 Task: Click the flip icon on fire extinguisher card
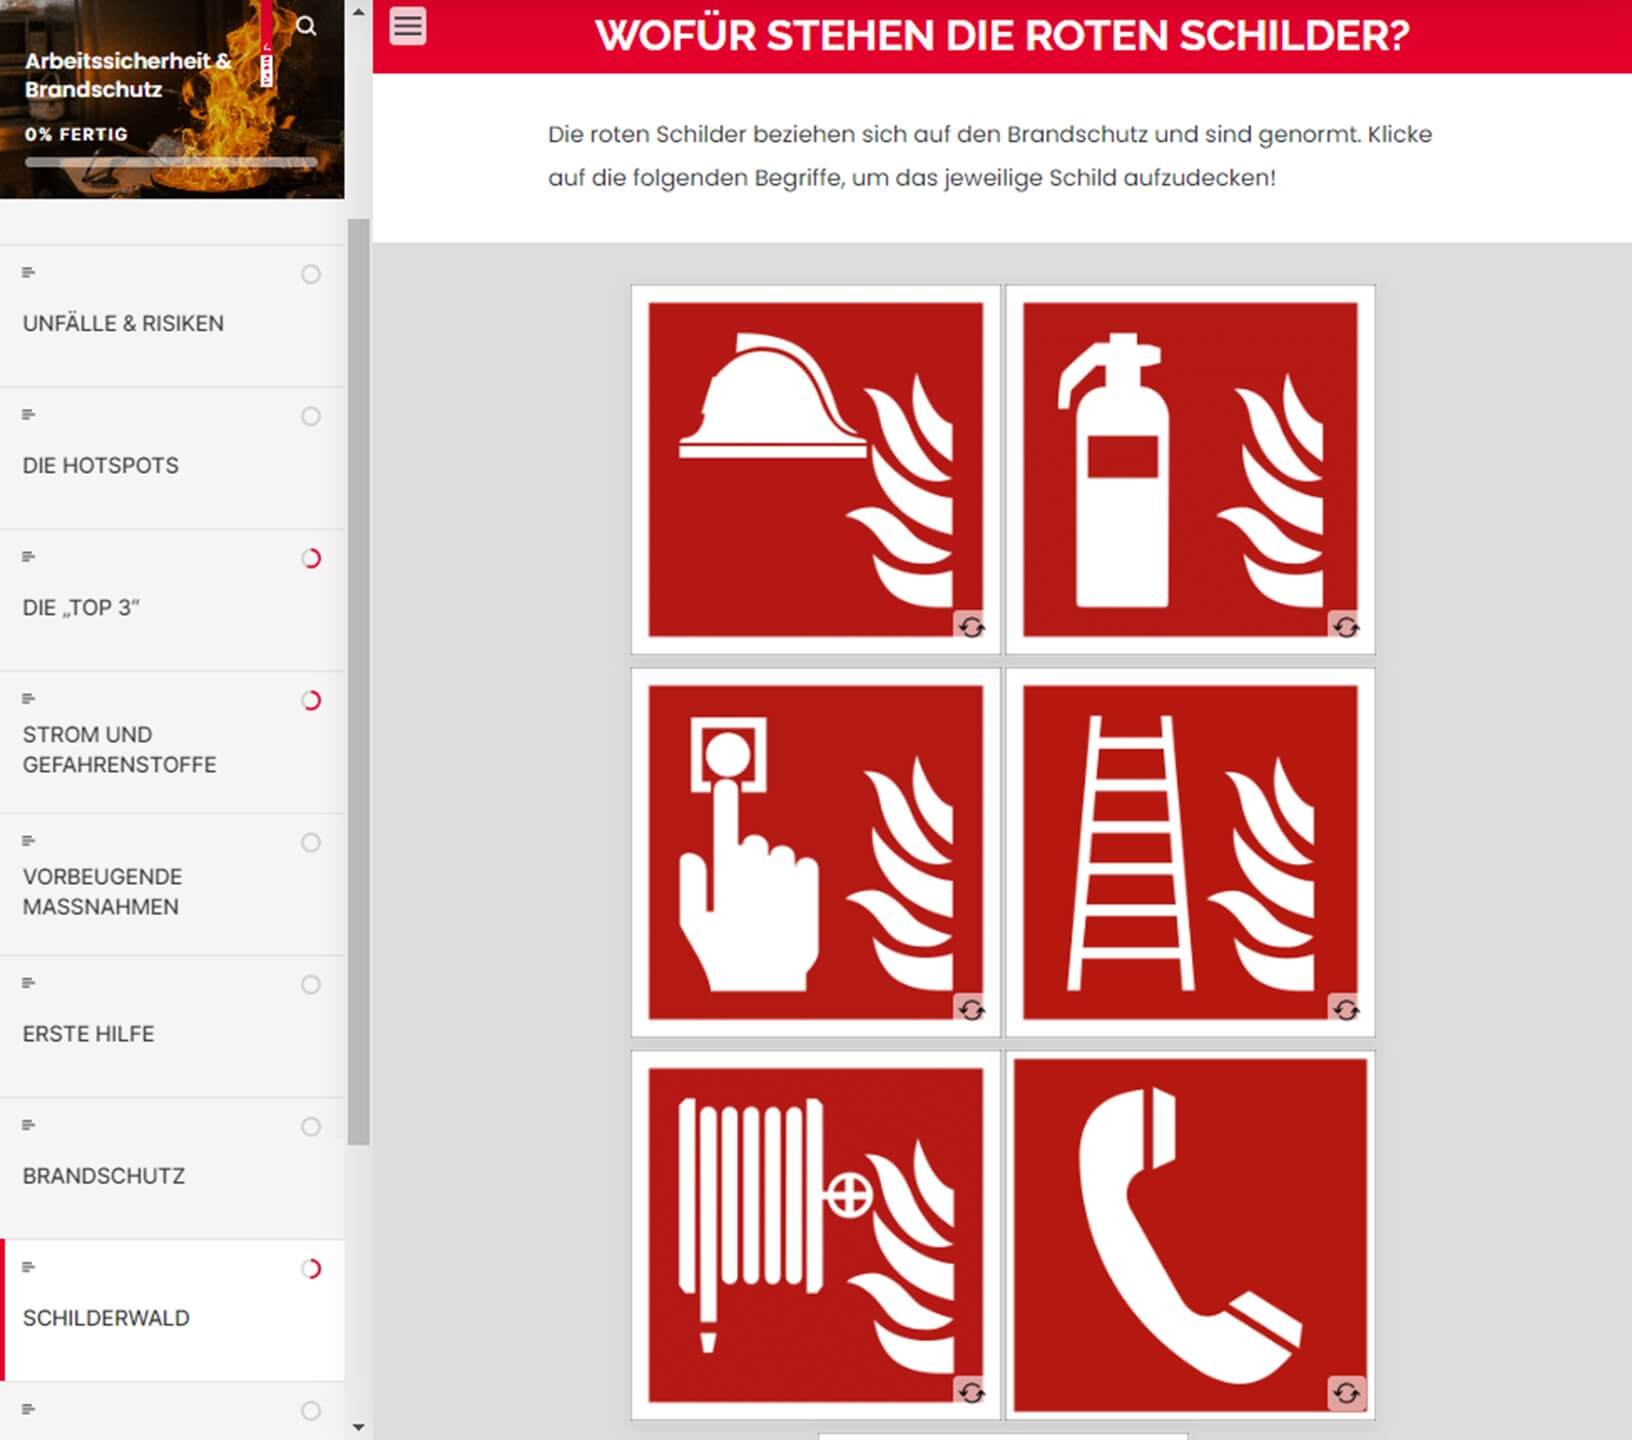click(1346, 627)
